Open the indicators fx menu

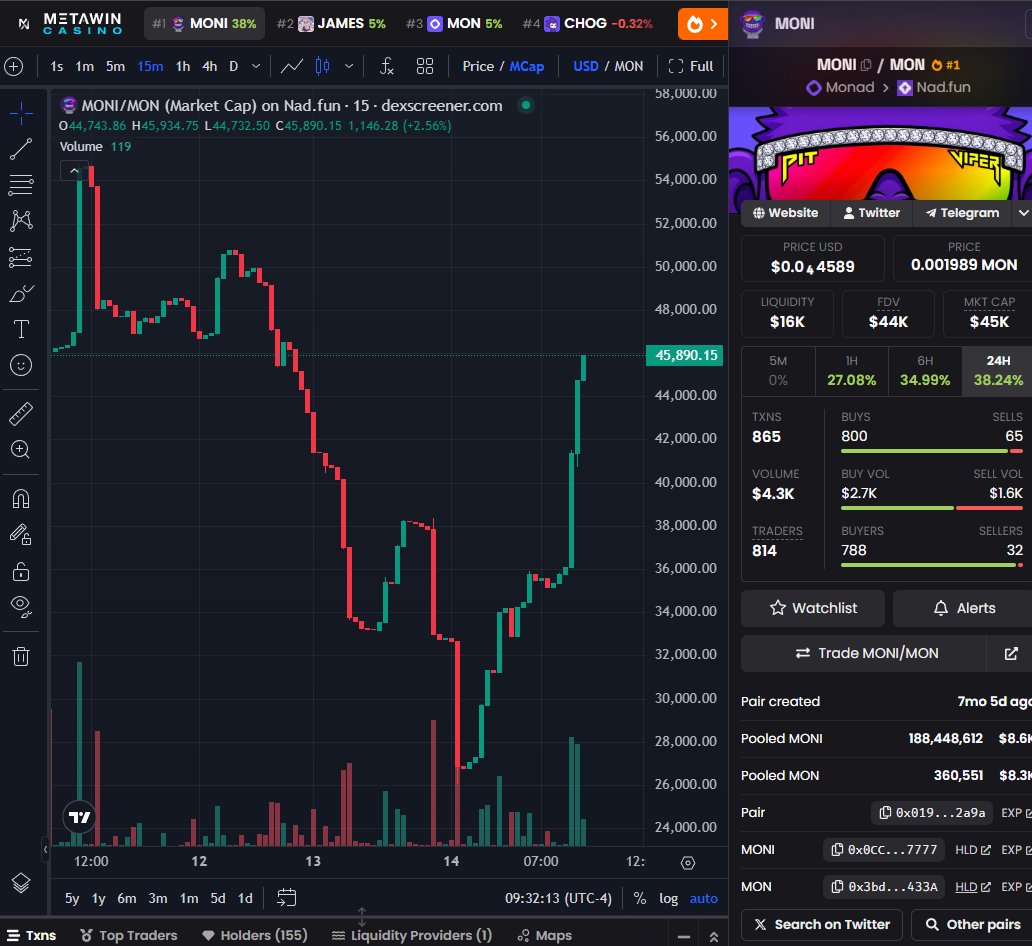point(387,66)
